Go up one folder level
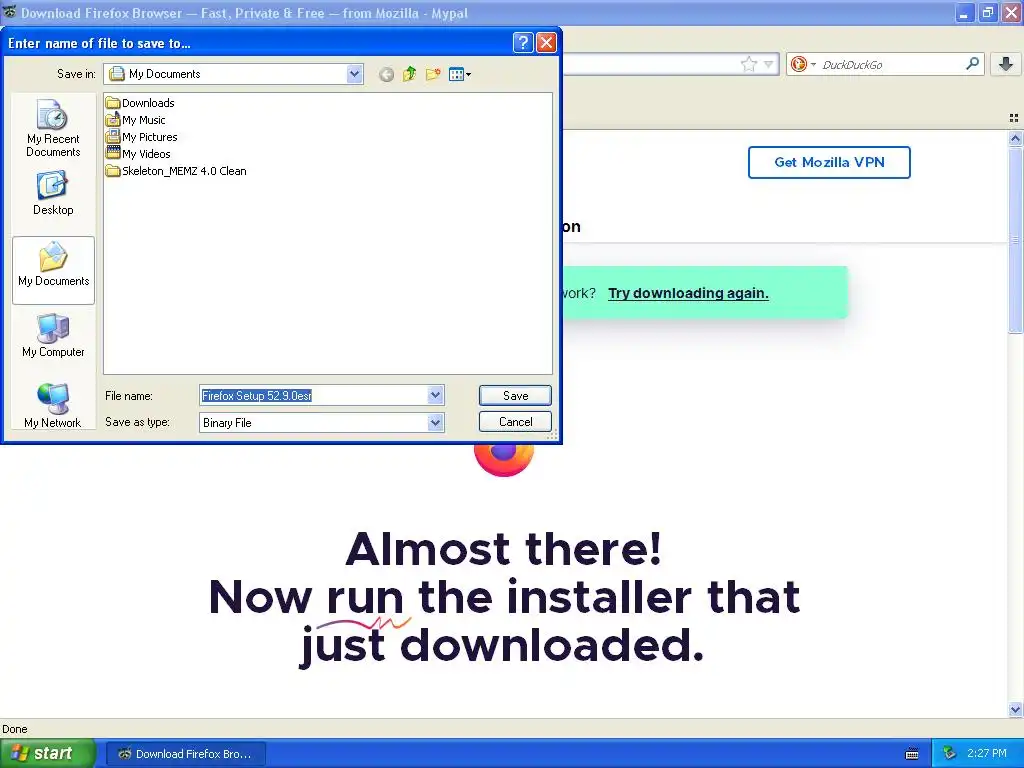Viewport: 1024px width, 768px height. click(409, 74)
